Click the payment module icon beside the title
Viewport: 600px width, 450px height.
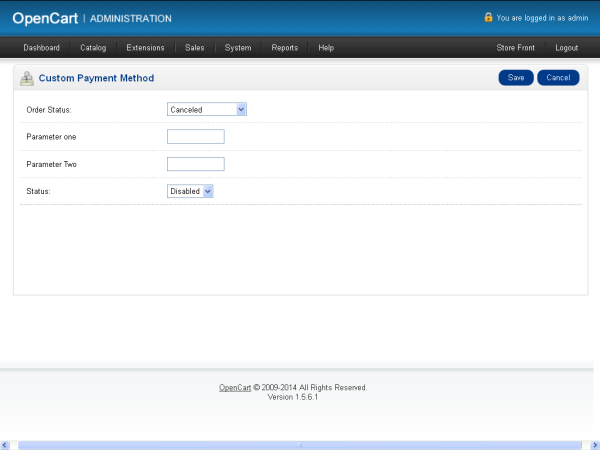27,78
